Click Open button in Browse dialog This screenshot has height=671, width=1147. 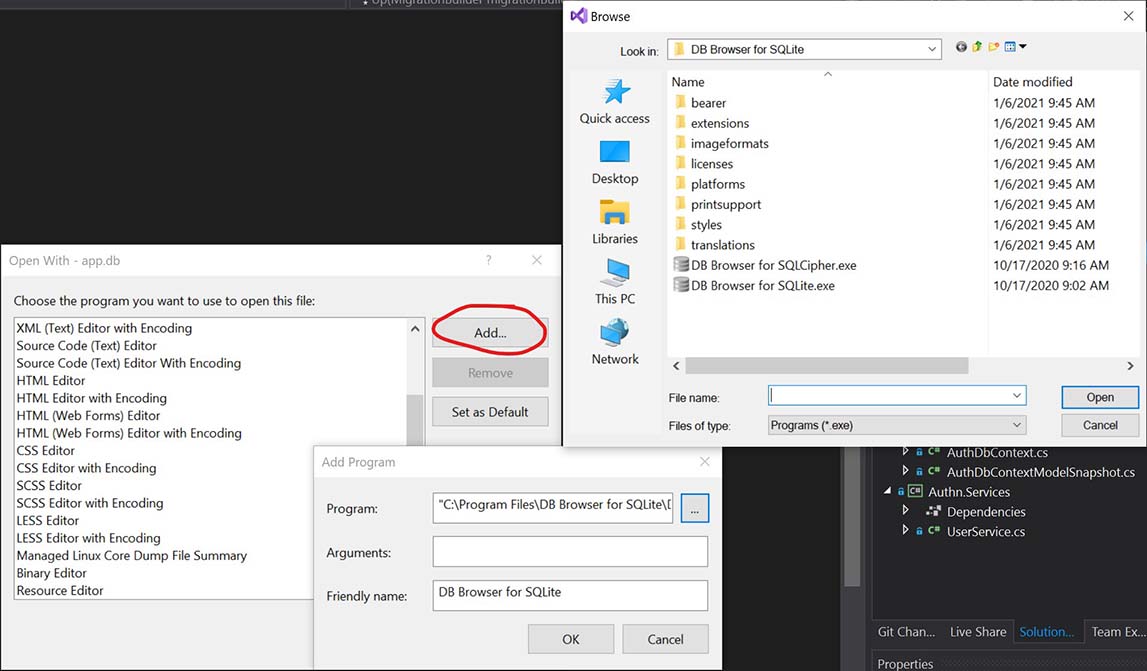click(1099, 397)
